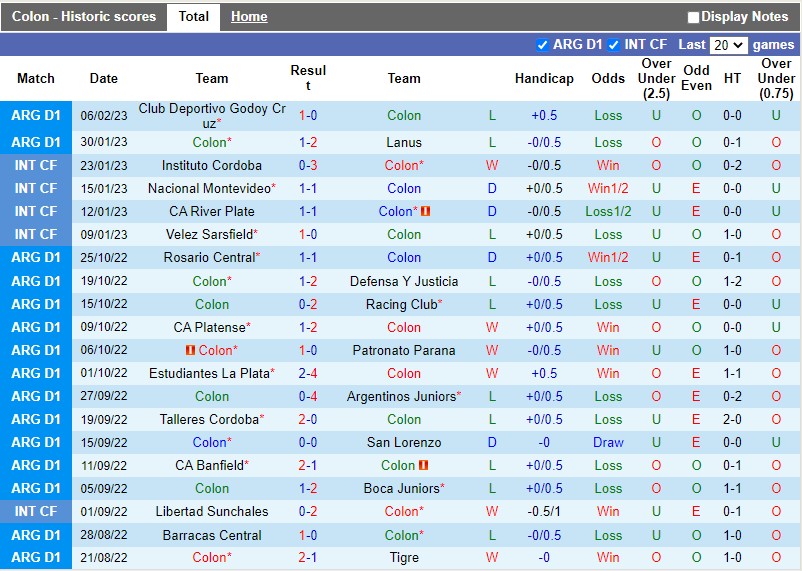This screenshot has height=571, width=802.
Task: Toggle the Display Notes checkbox
Action: pos(694,17)
